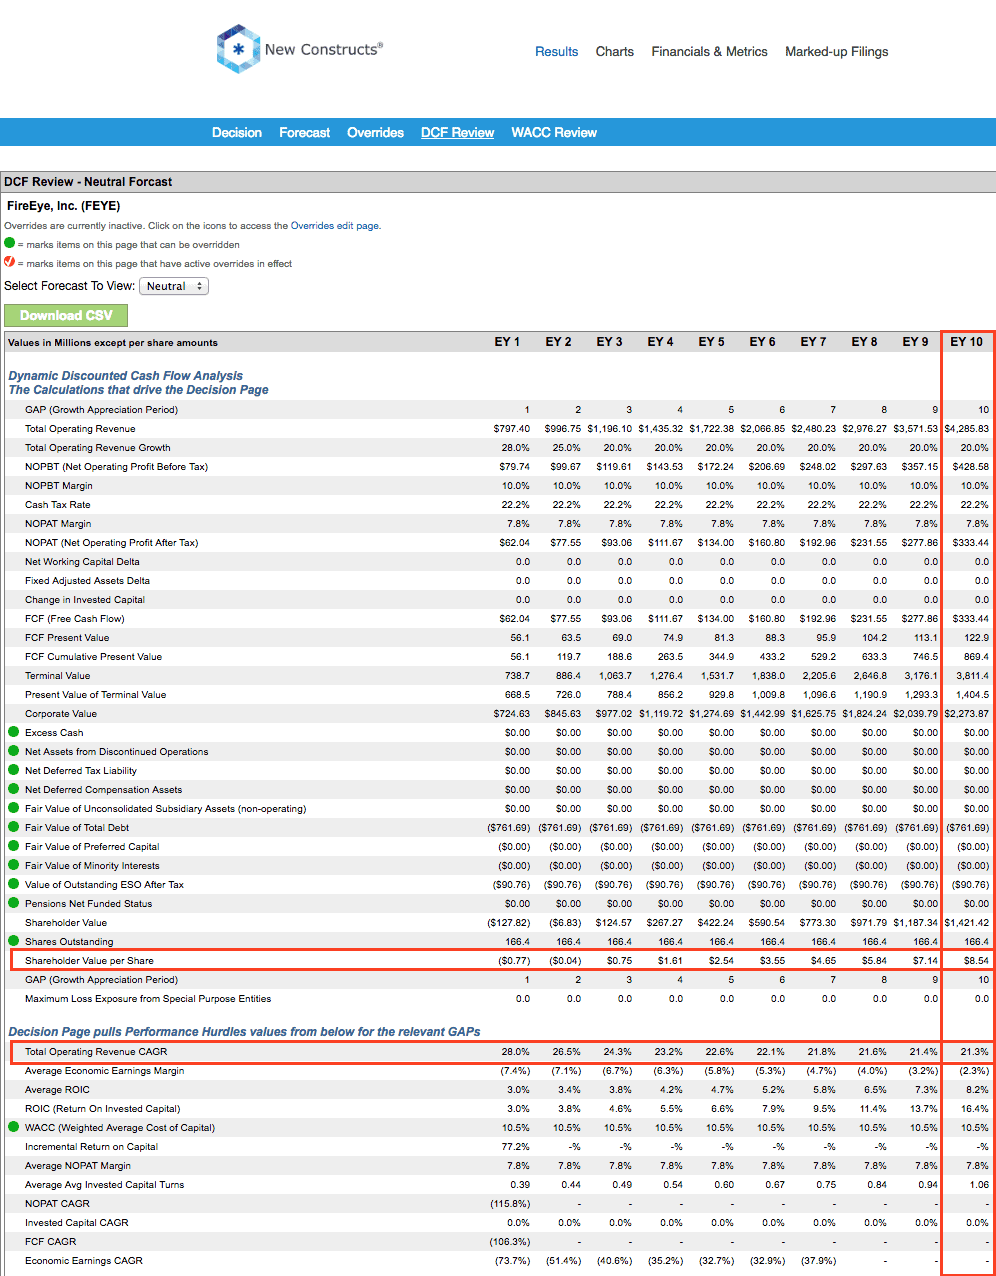Screen dimensions: 996x1276
Task: Click override dot for Value of Outstanding ESO After Tax
Action: [x=13, y=884]
